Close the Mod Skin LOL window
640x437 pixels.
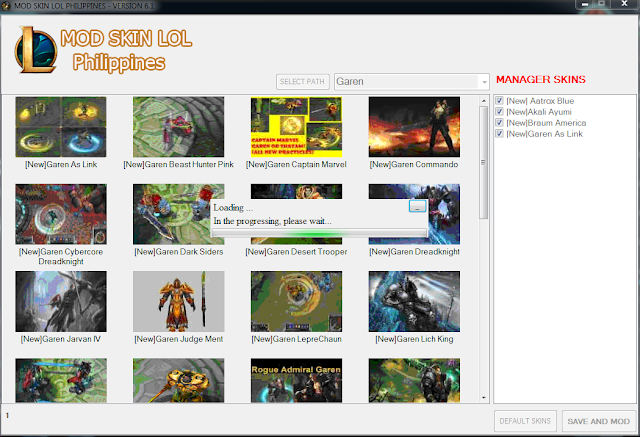[624, 4]
